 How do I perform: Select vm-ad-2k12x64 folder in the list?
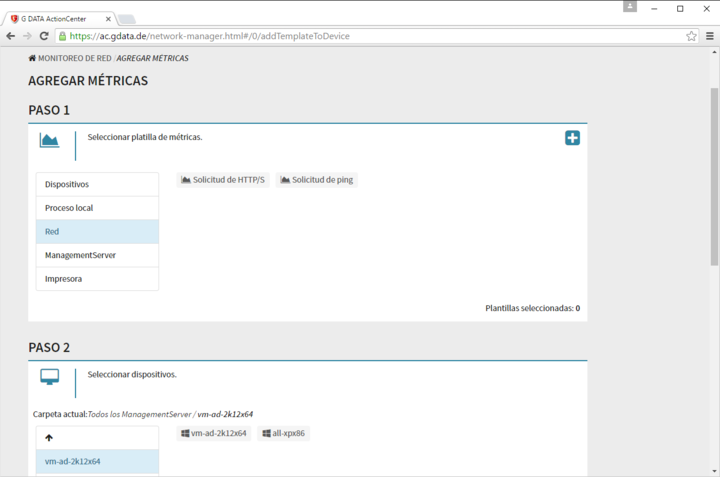pyautogui.click(x=97, y=461)
